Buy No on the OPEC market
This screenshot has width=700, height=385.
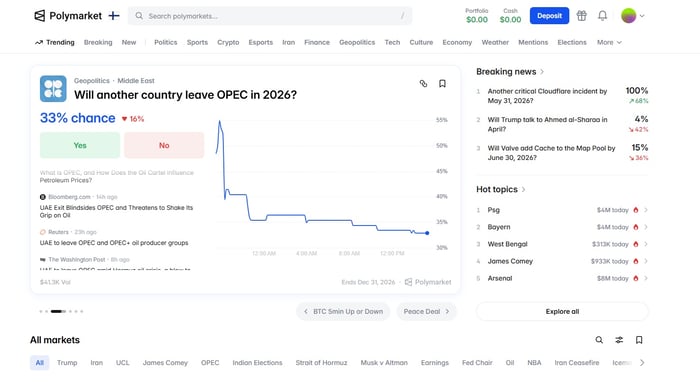(164, 145)
